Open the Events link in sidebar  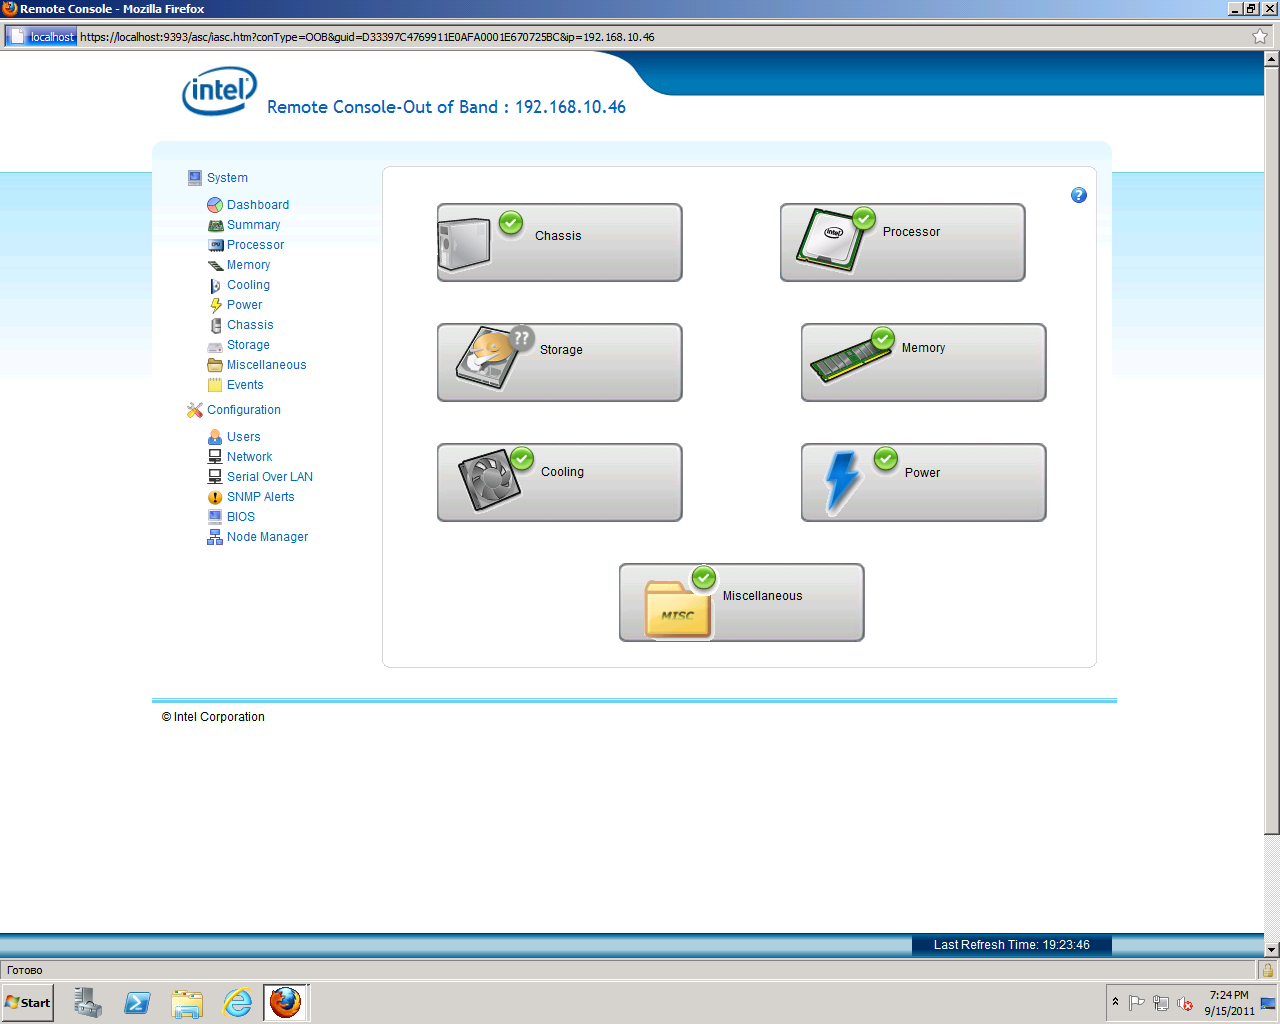tap(245, 385)
